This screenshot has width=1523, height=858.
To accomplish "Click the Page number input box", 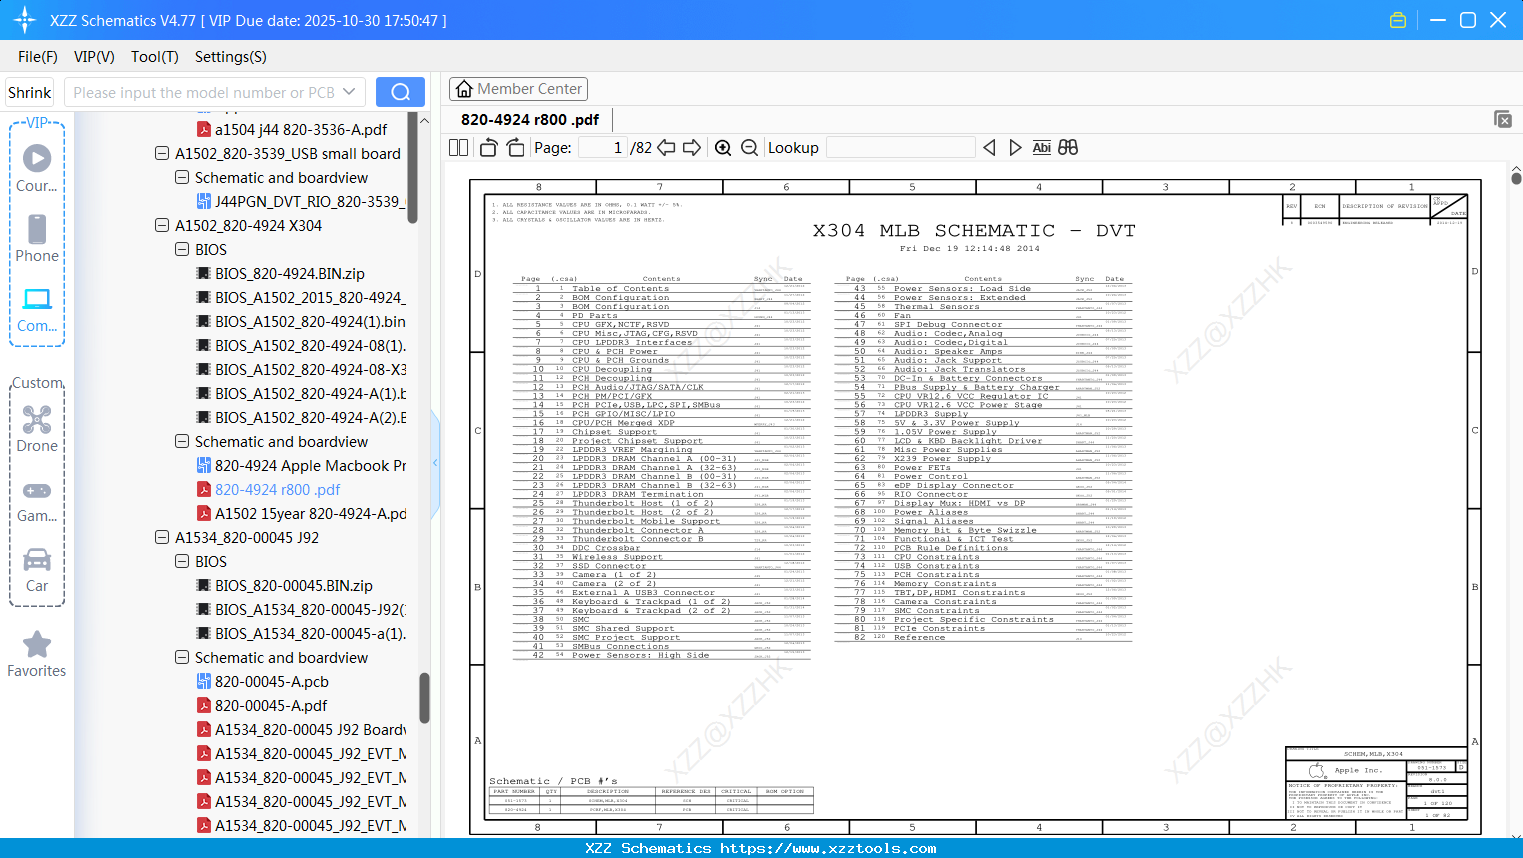I will [x=603, y=148].
